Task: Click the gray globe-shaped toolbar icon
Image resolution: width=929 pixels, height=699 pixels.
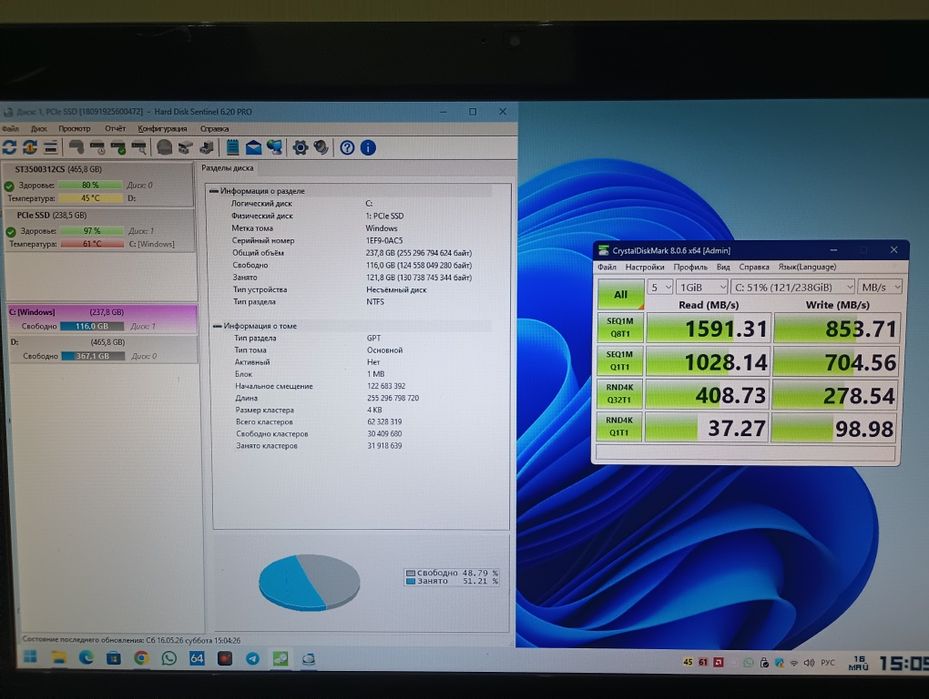Action: point(165,148)
